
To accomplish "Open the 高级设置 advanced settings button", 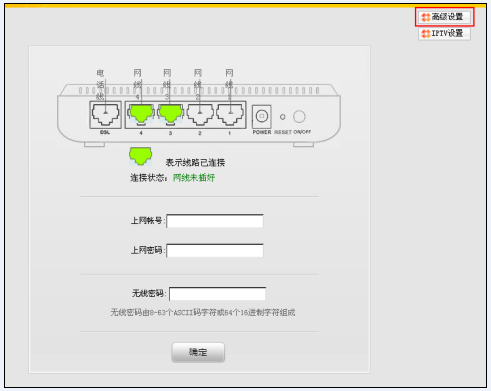I will click(x=444, y=17).
